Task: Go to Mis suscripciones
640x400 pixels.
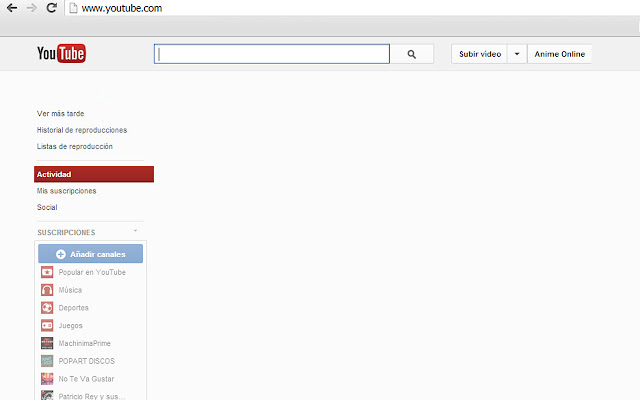Action: tap(67, 191)
